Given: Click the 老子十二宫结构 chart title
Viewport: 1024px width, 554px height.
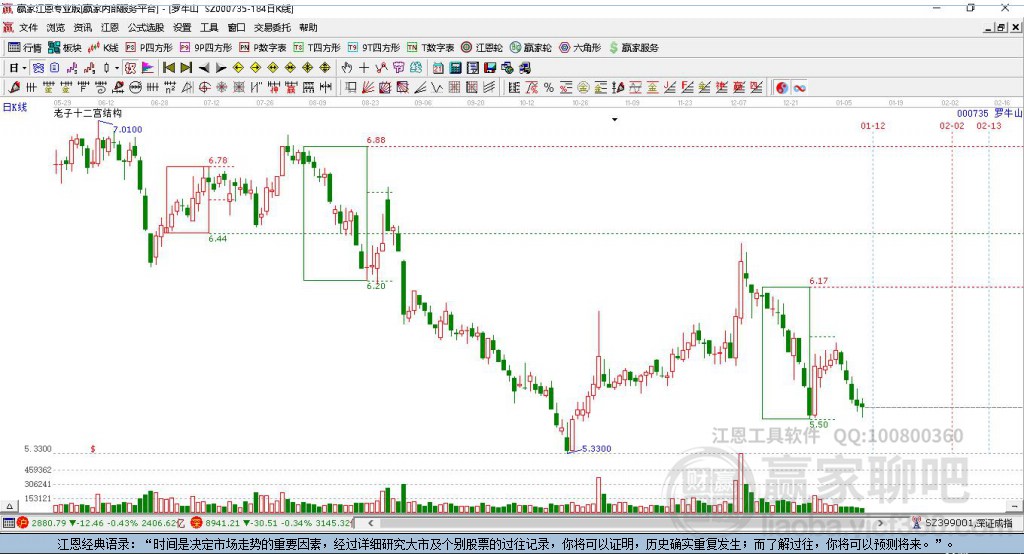Looking at the screenshot, I should pyautogui.click(x=88, y=113).
